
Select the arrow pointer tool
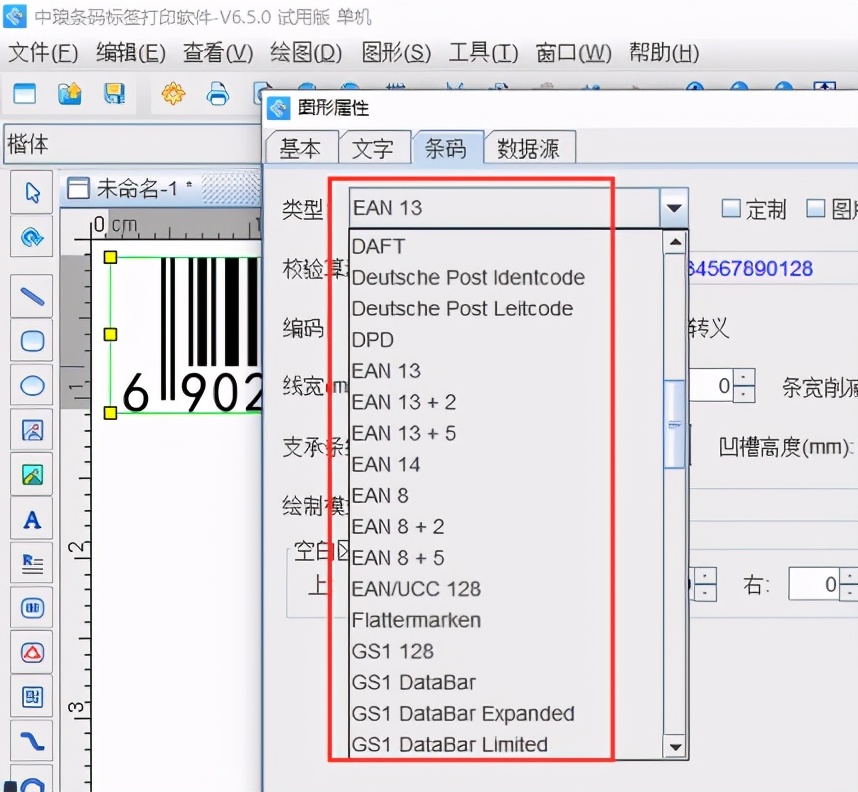pos(32,192)
